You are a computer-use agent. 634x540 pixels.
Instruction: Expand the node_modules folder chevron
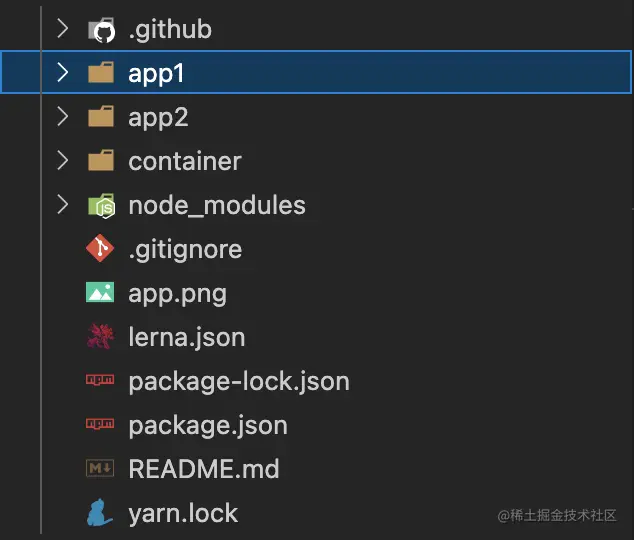coord(63,205)
